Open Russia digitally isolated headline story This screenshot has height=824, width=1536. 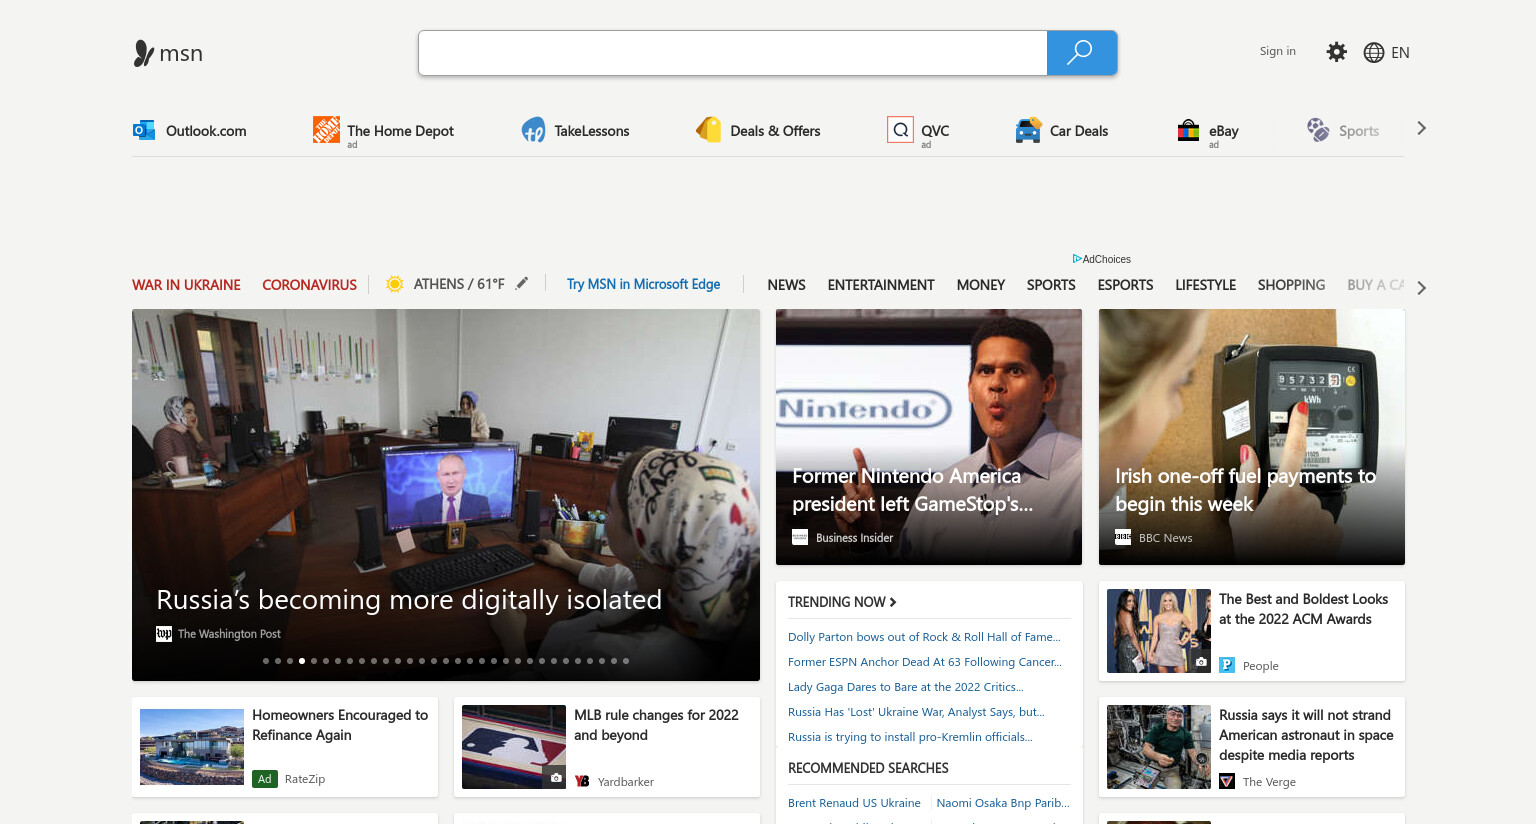(x=409, y=599)
